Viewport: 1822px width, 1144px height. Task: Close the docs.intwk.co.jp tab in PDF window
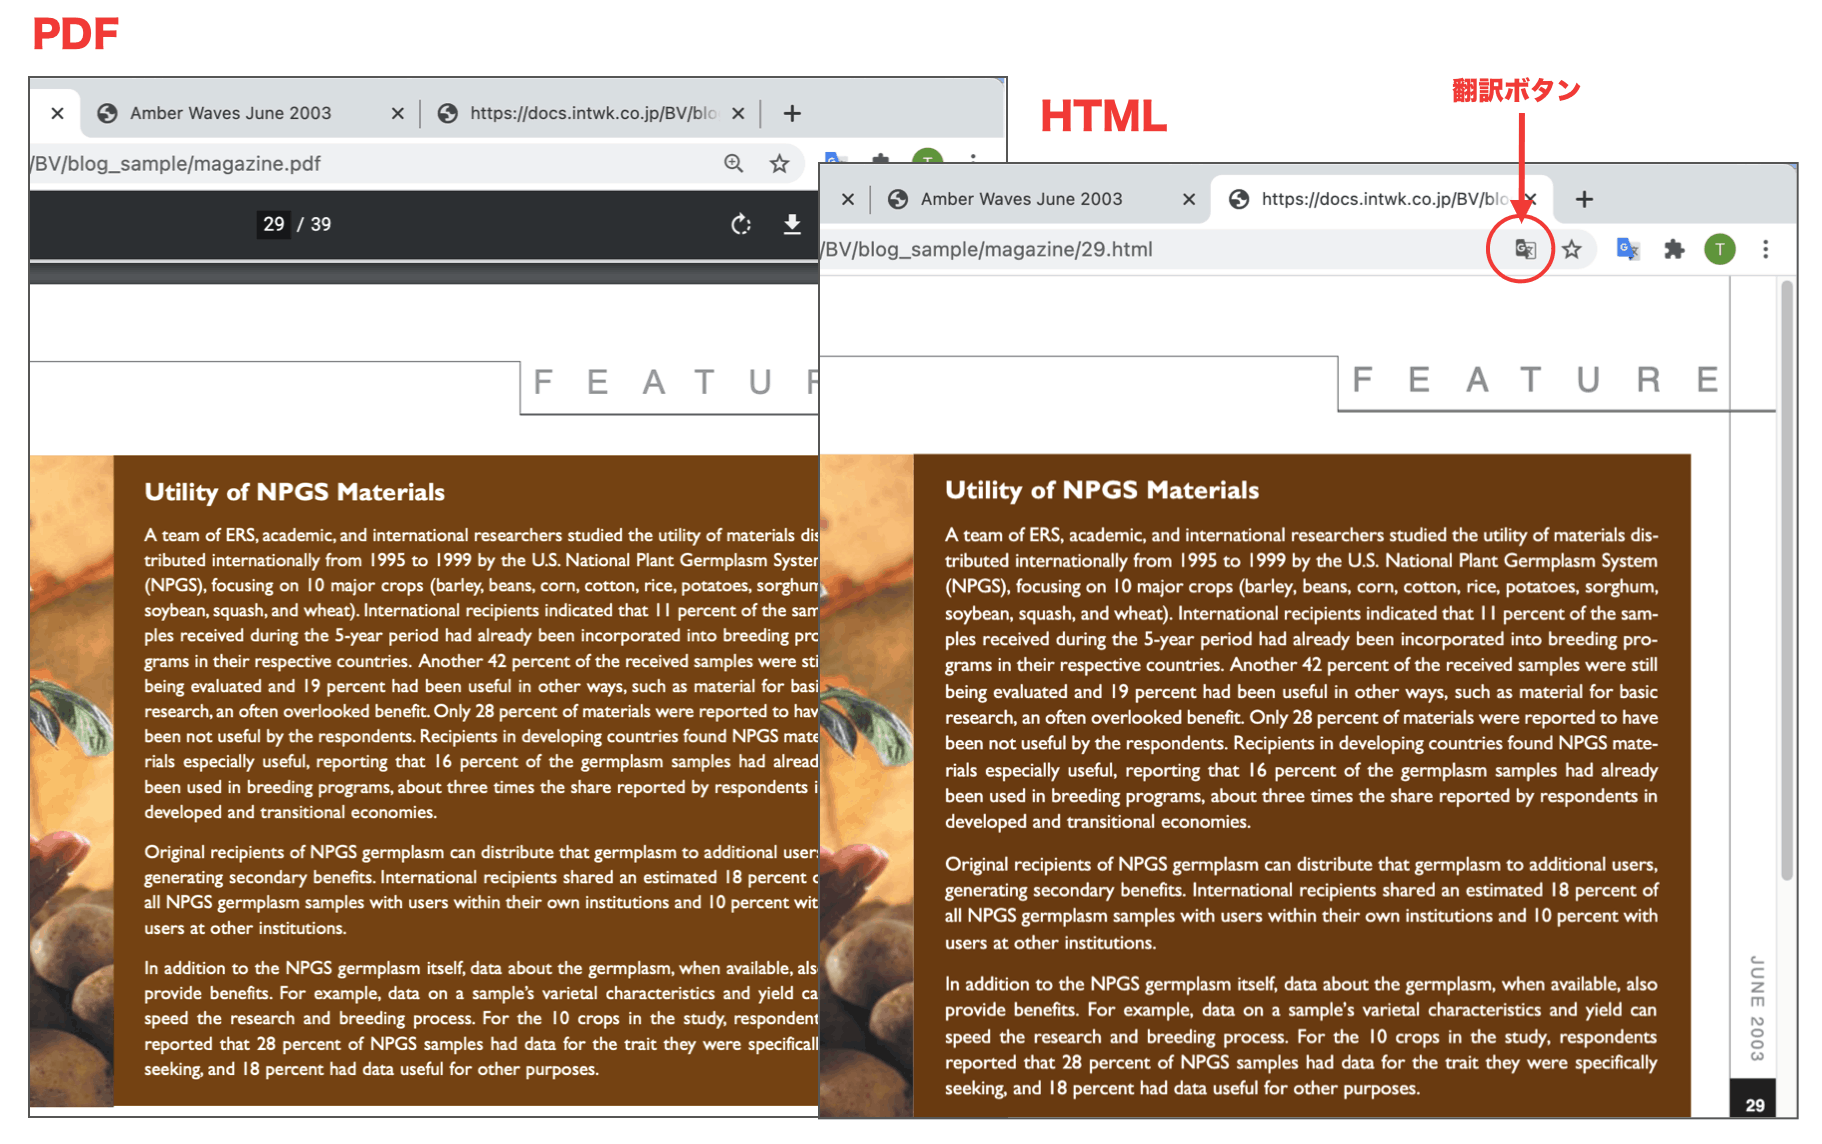[x=738, y=113]
